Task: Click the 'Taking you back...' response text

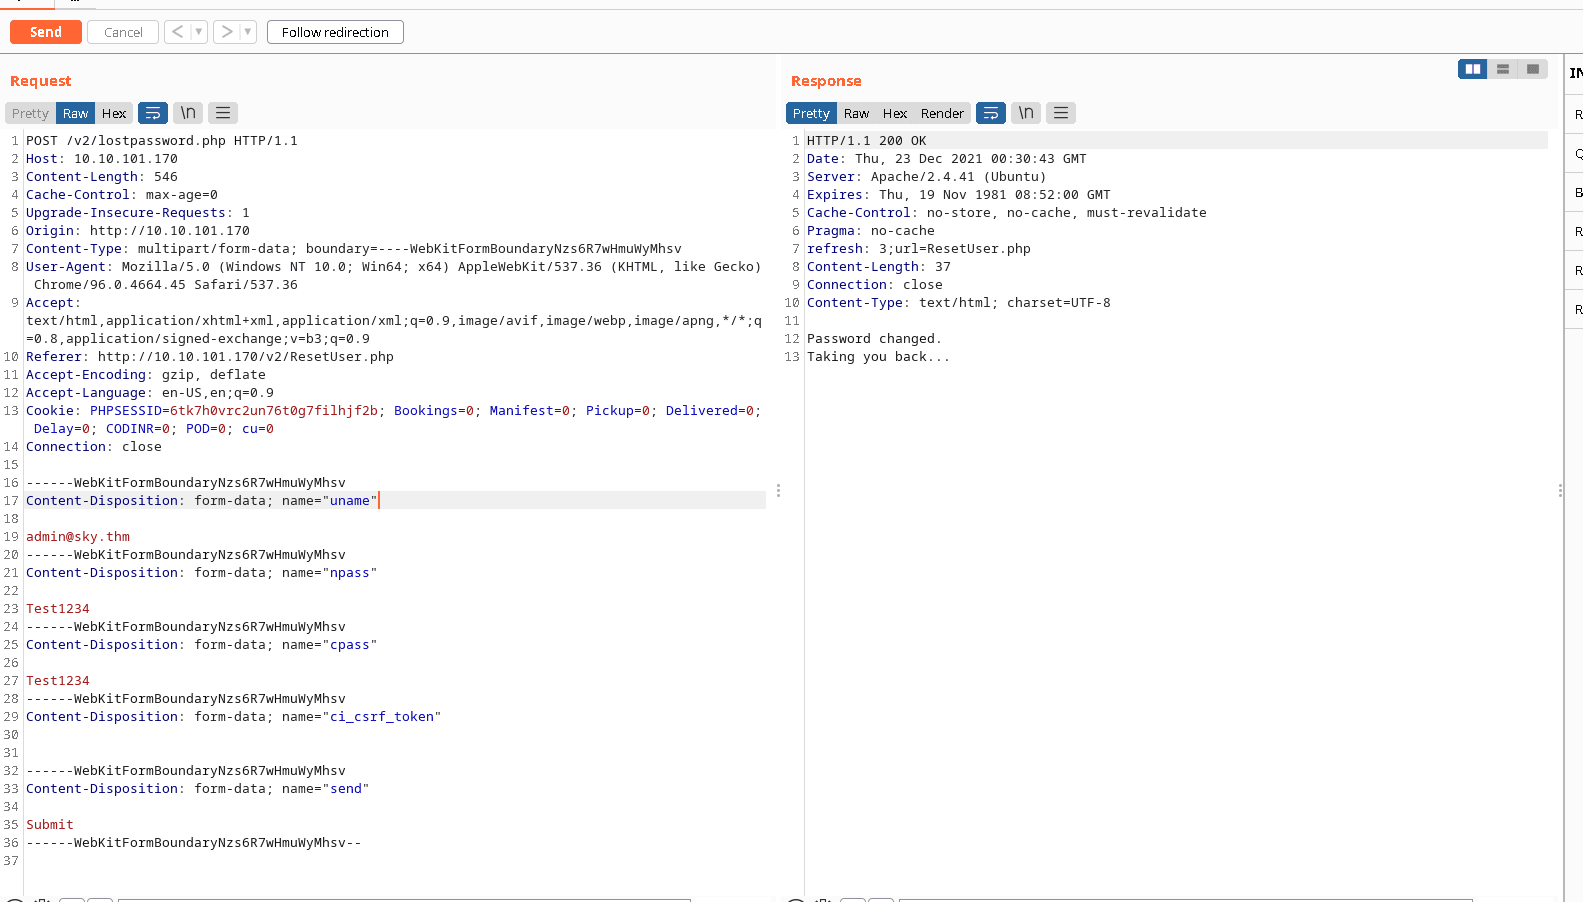Action: 879,357
